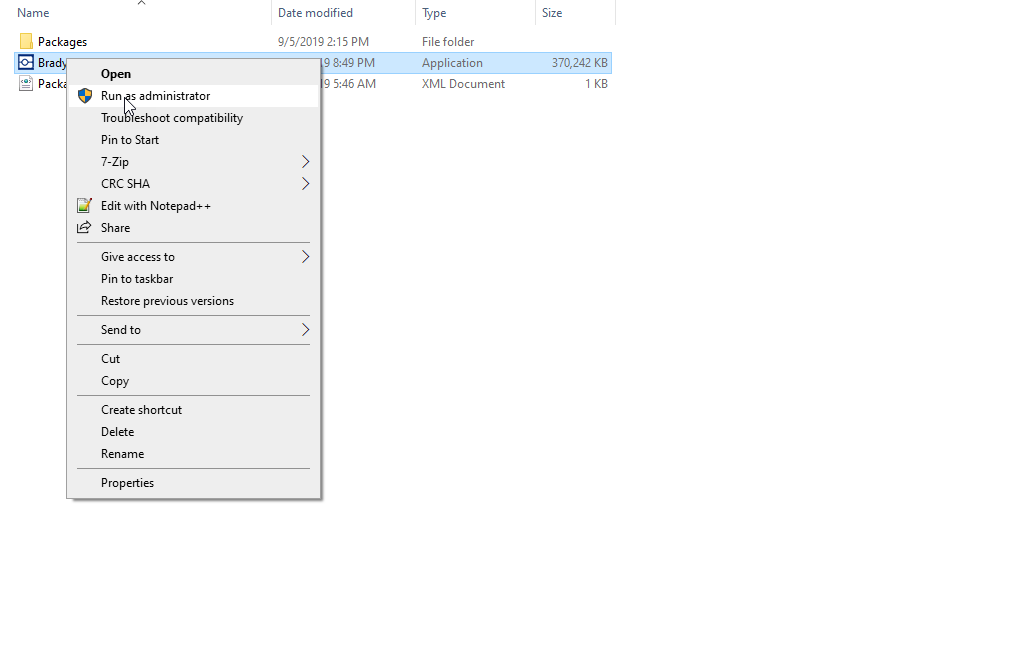Select Pin to taskbar option

137,279
